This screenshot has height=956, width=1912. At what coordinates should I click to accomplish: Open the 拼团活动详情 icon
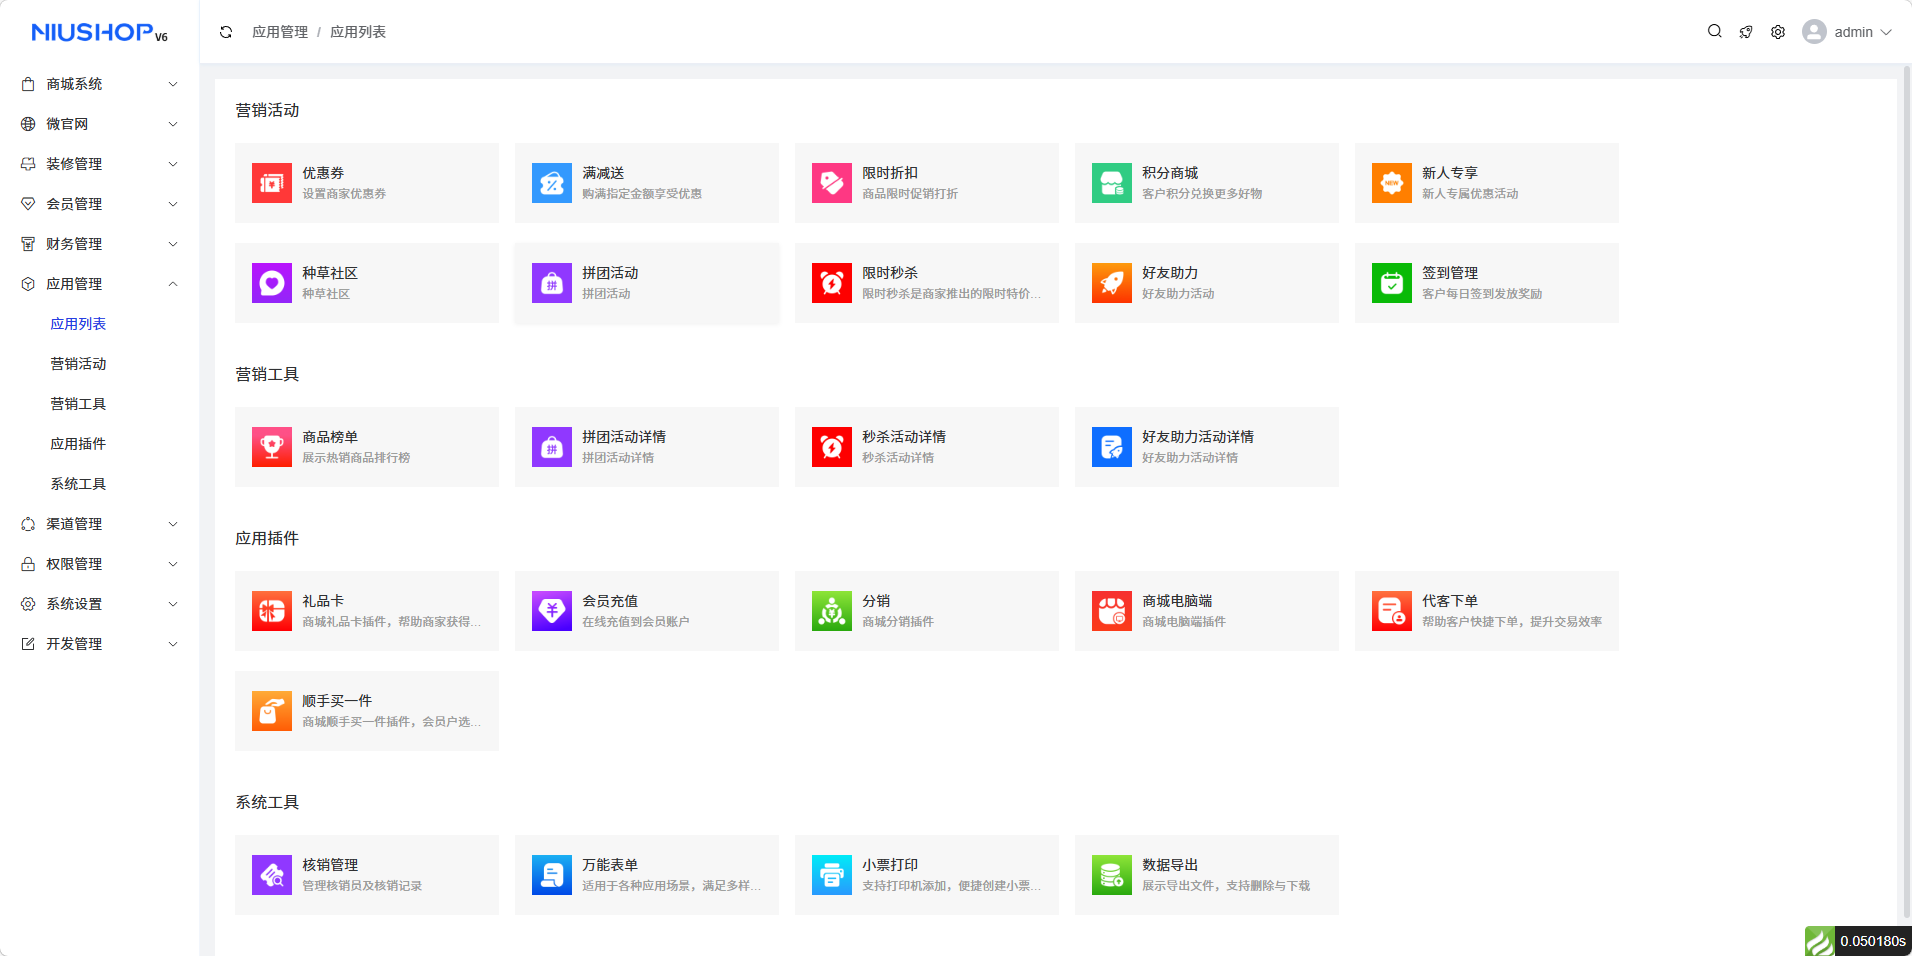[x=552, y=447]
